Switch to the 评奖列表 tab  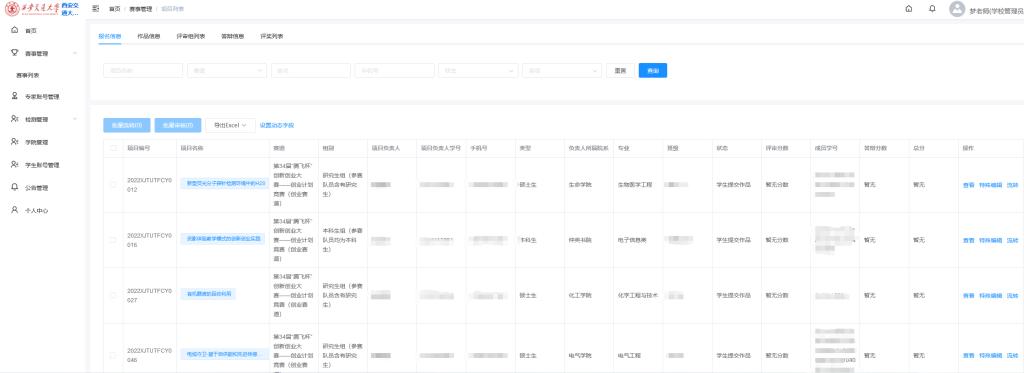(272, 37)
